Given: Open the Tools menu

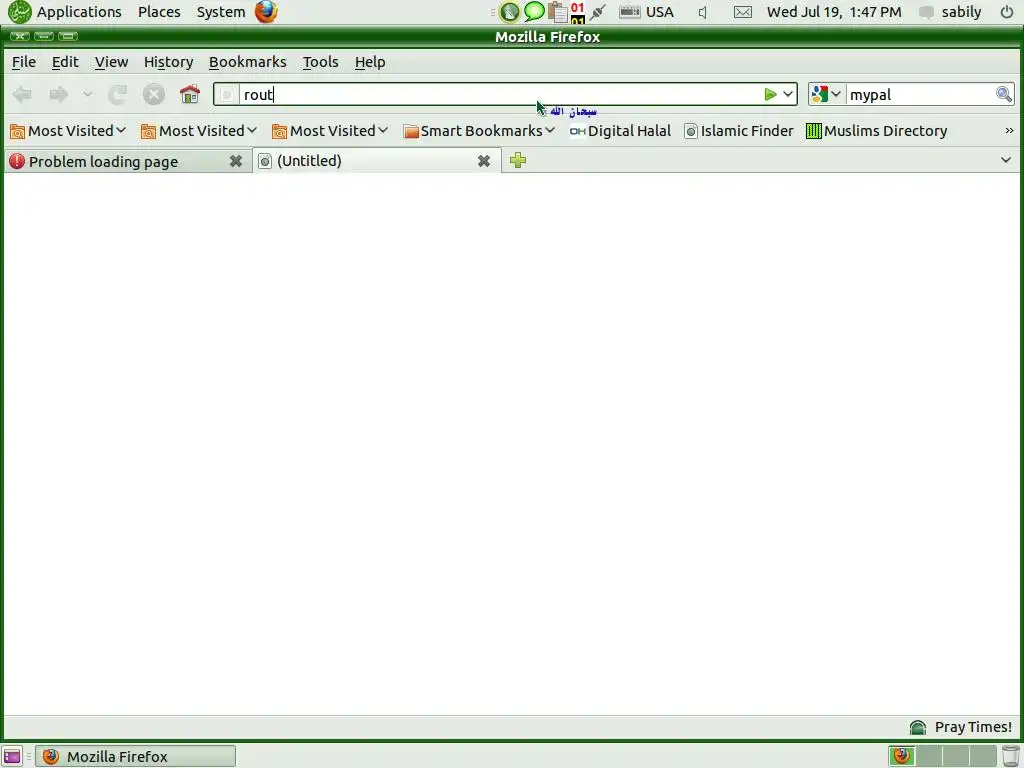Looking at the screenshot, I should click(x=321, y=62).
